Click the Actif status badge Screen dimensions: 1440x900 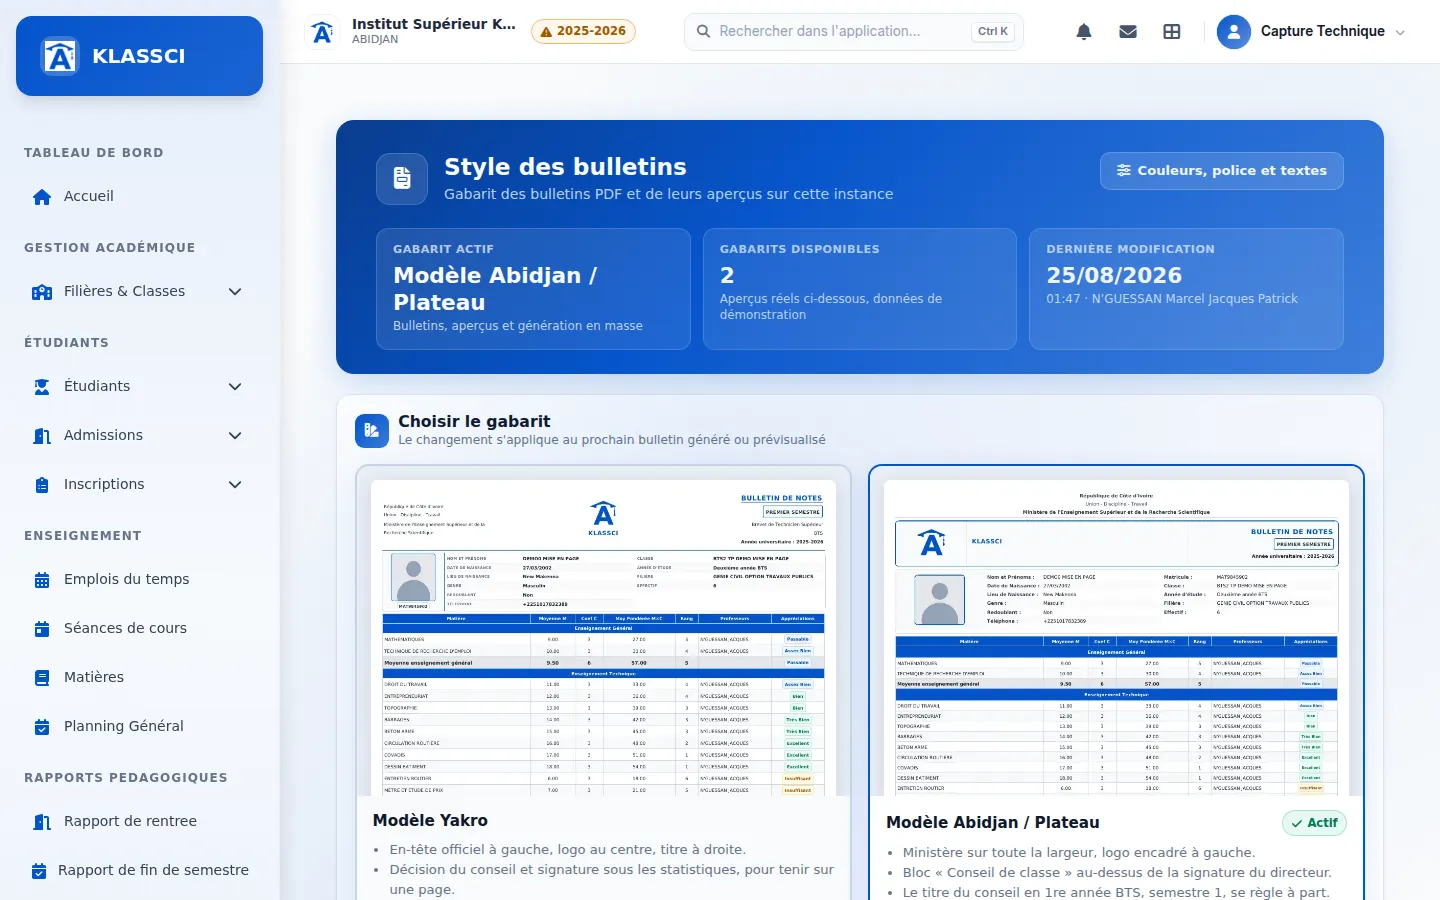pyautogui.click(x=1314, y=823)
